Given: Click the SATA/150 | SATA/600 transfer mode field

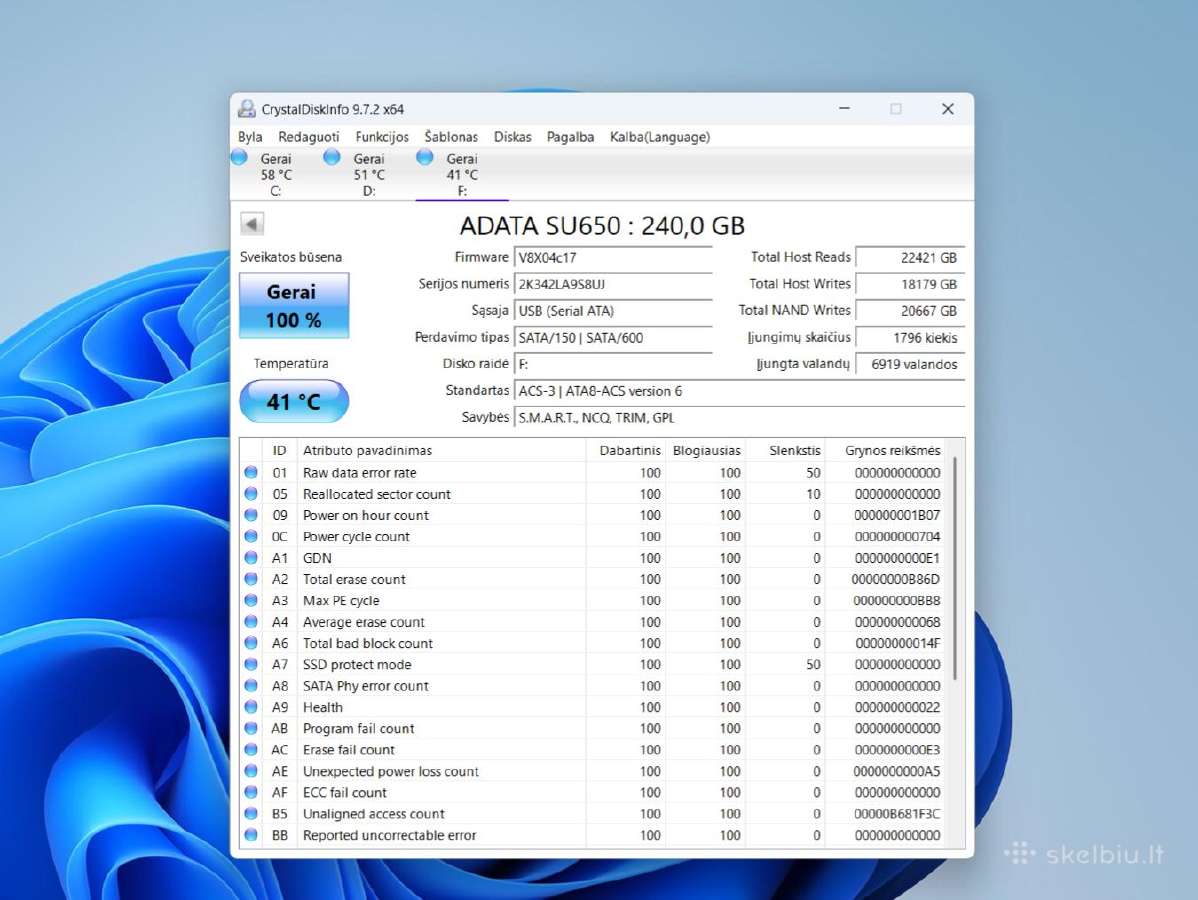Looking at the screenshot, I should click(x=614, y=338).
